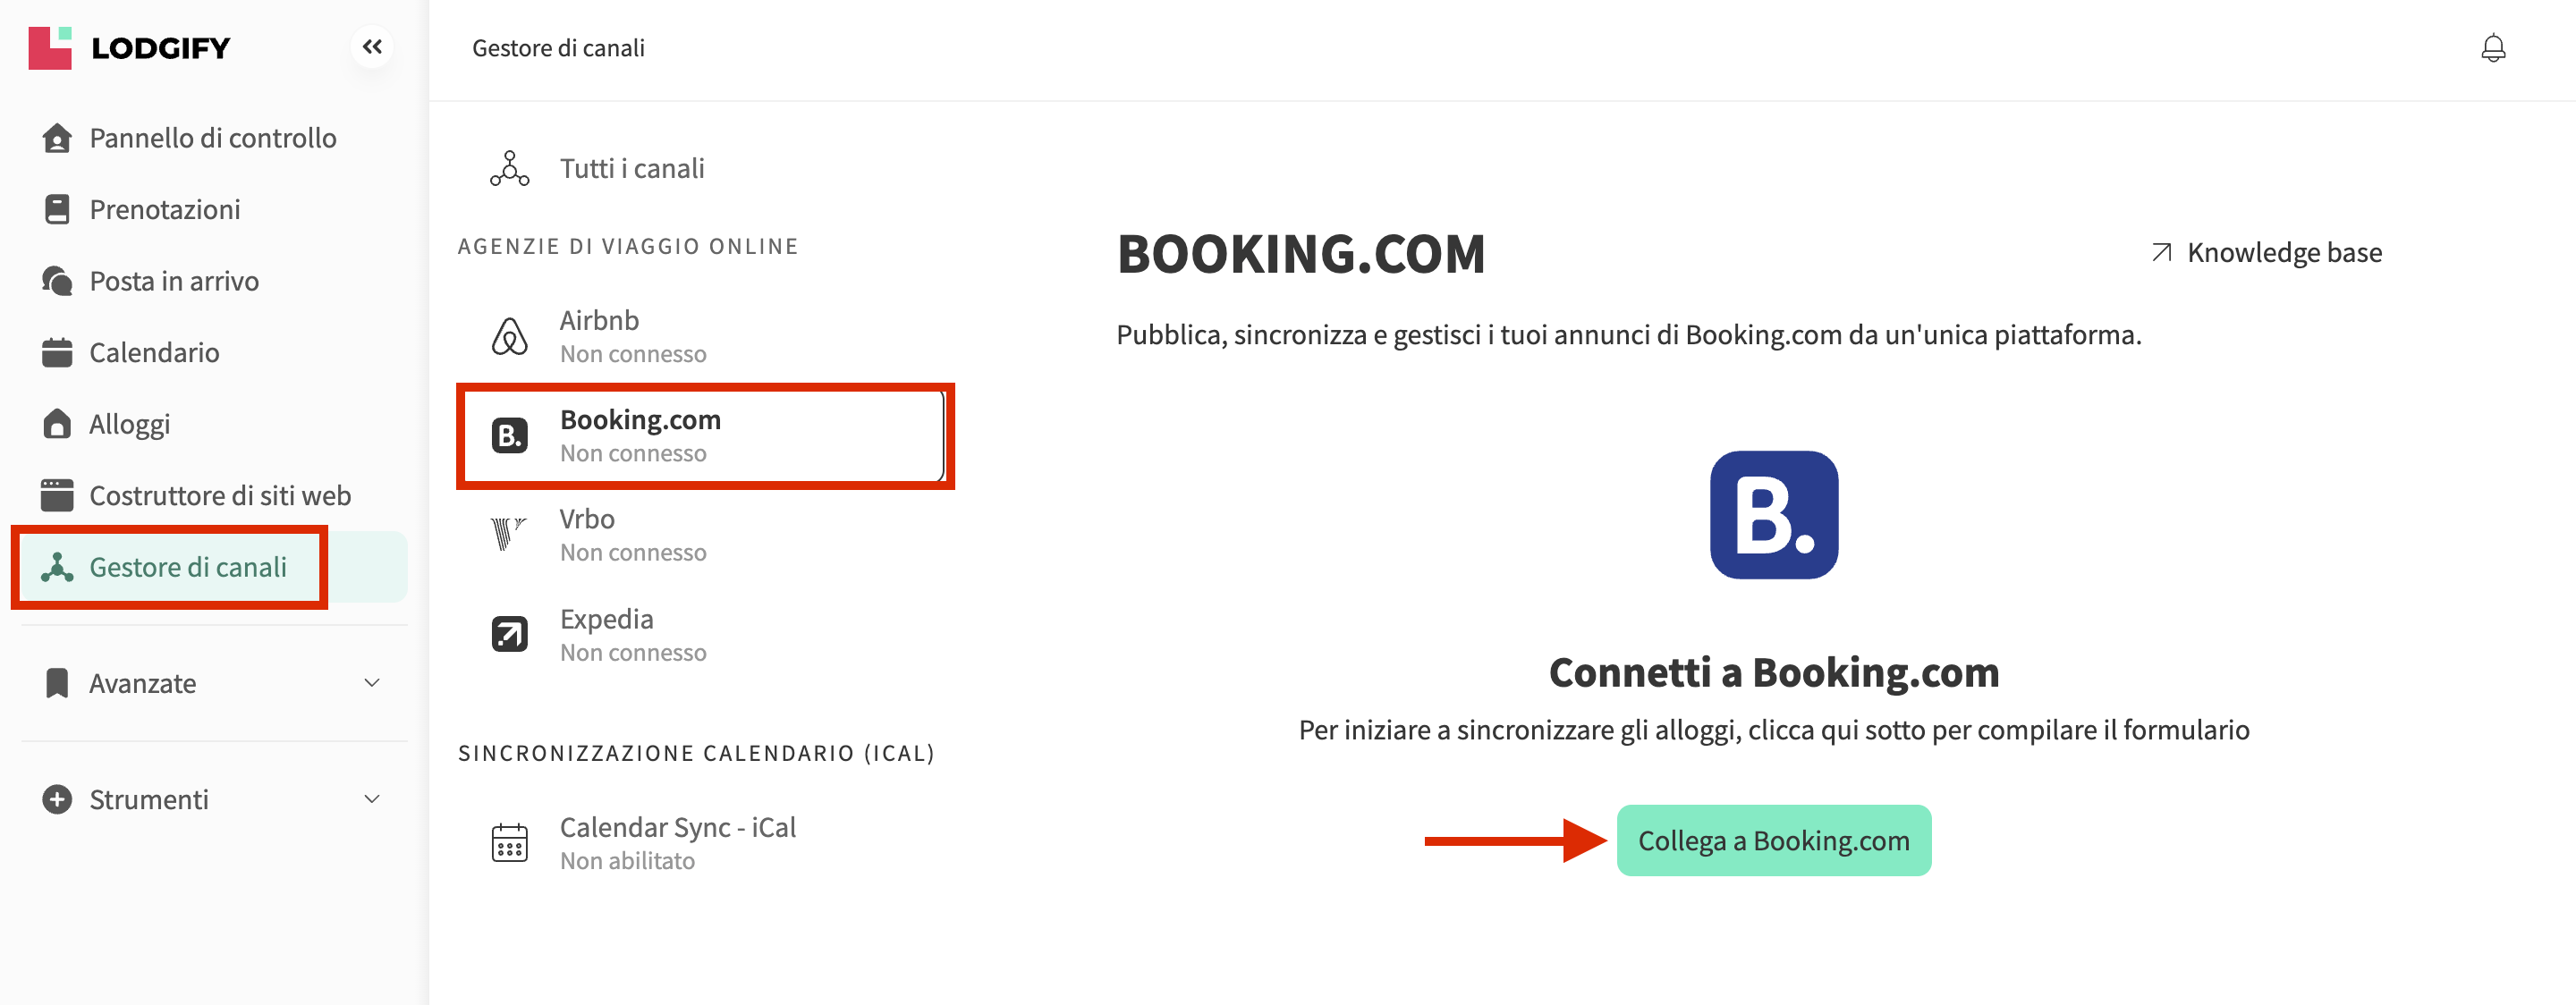Click the notification bell icon
The height and width of the screenshot is (1005, 2576).
(x=2493, y=48)
